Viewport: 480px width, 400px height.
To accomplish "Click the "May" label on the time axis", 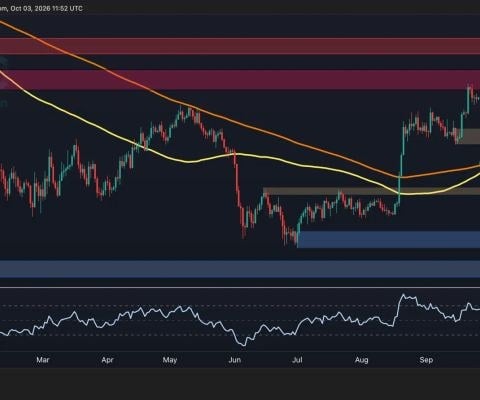I will (x=170, y=360).
